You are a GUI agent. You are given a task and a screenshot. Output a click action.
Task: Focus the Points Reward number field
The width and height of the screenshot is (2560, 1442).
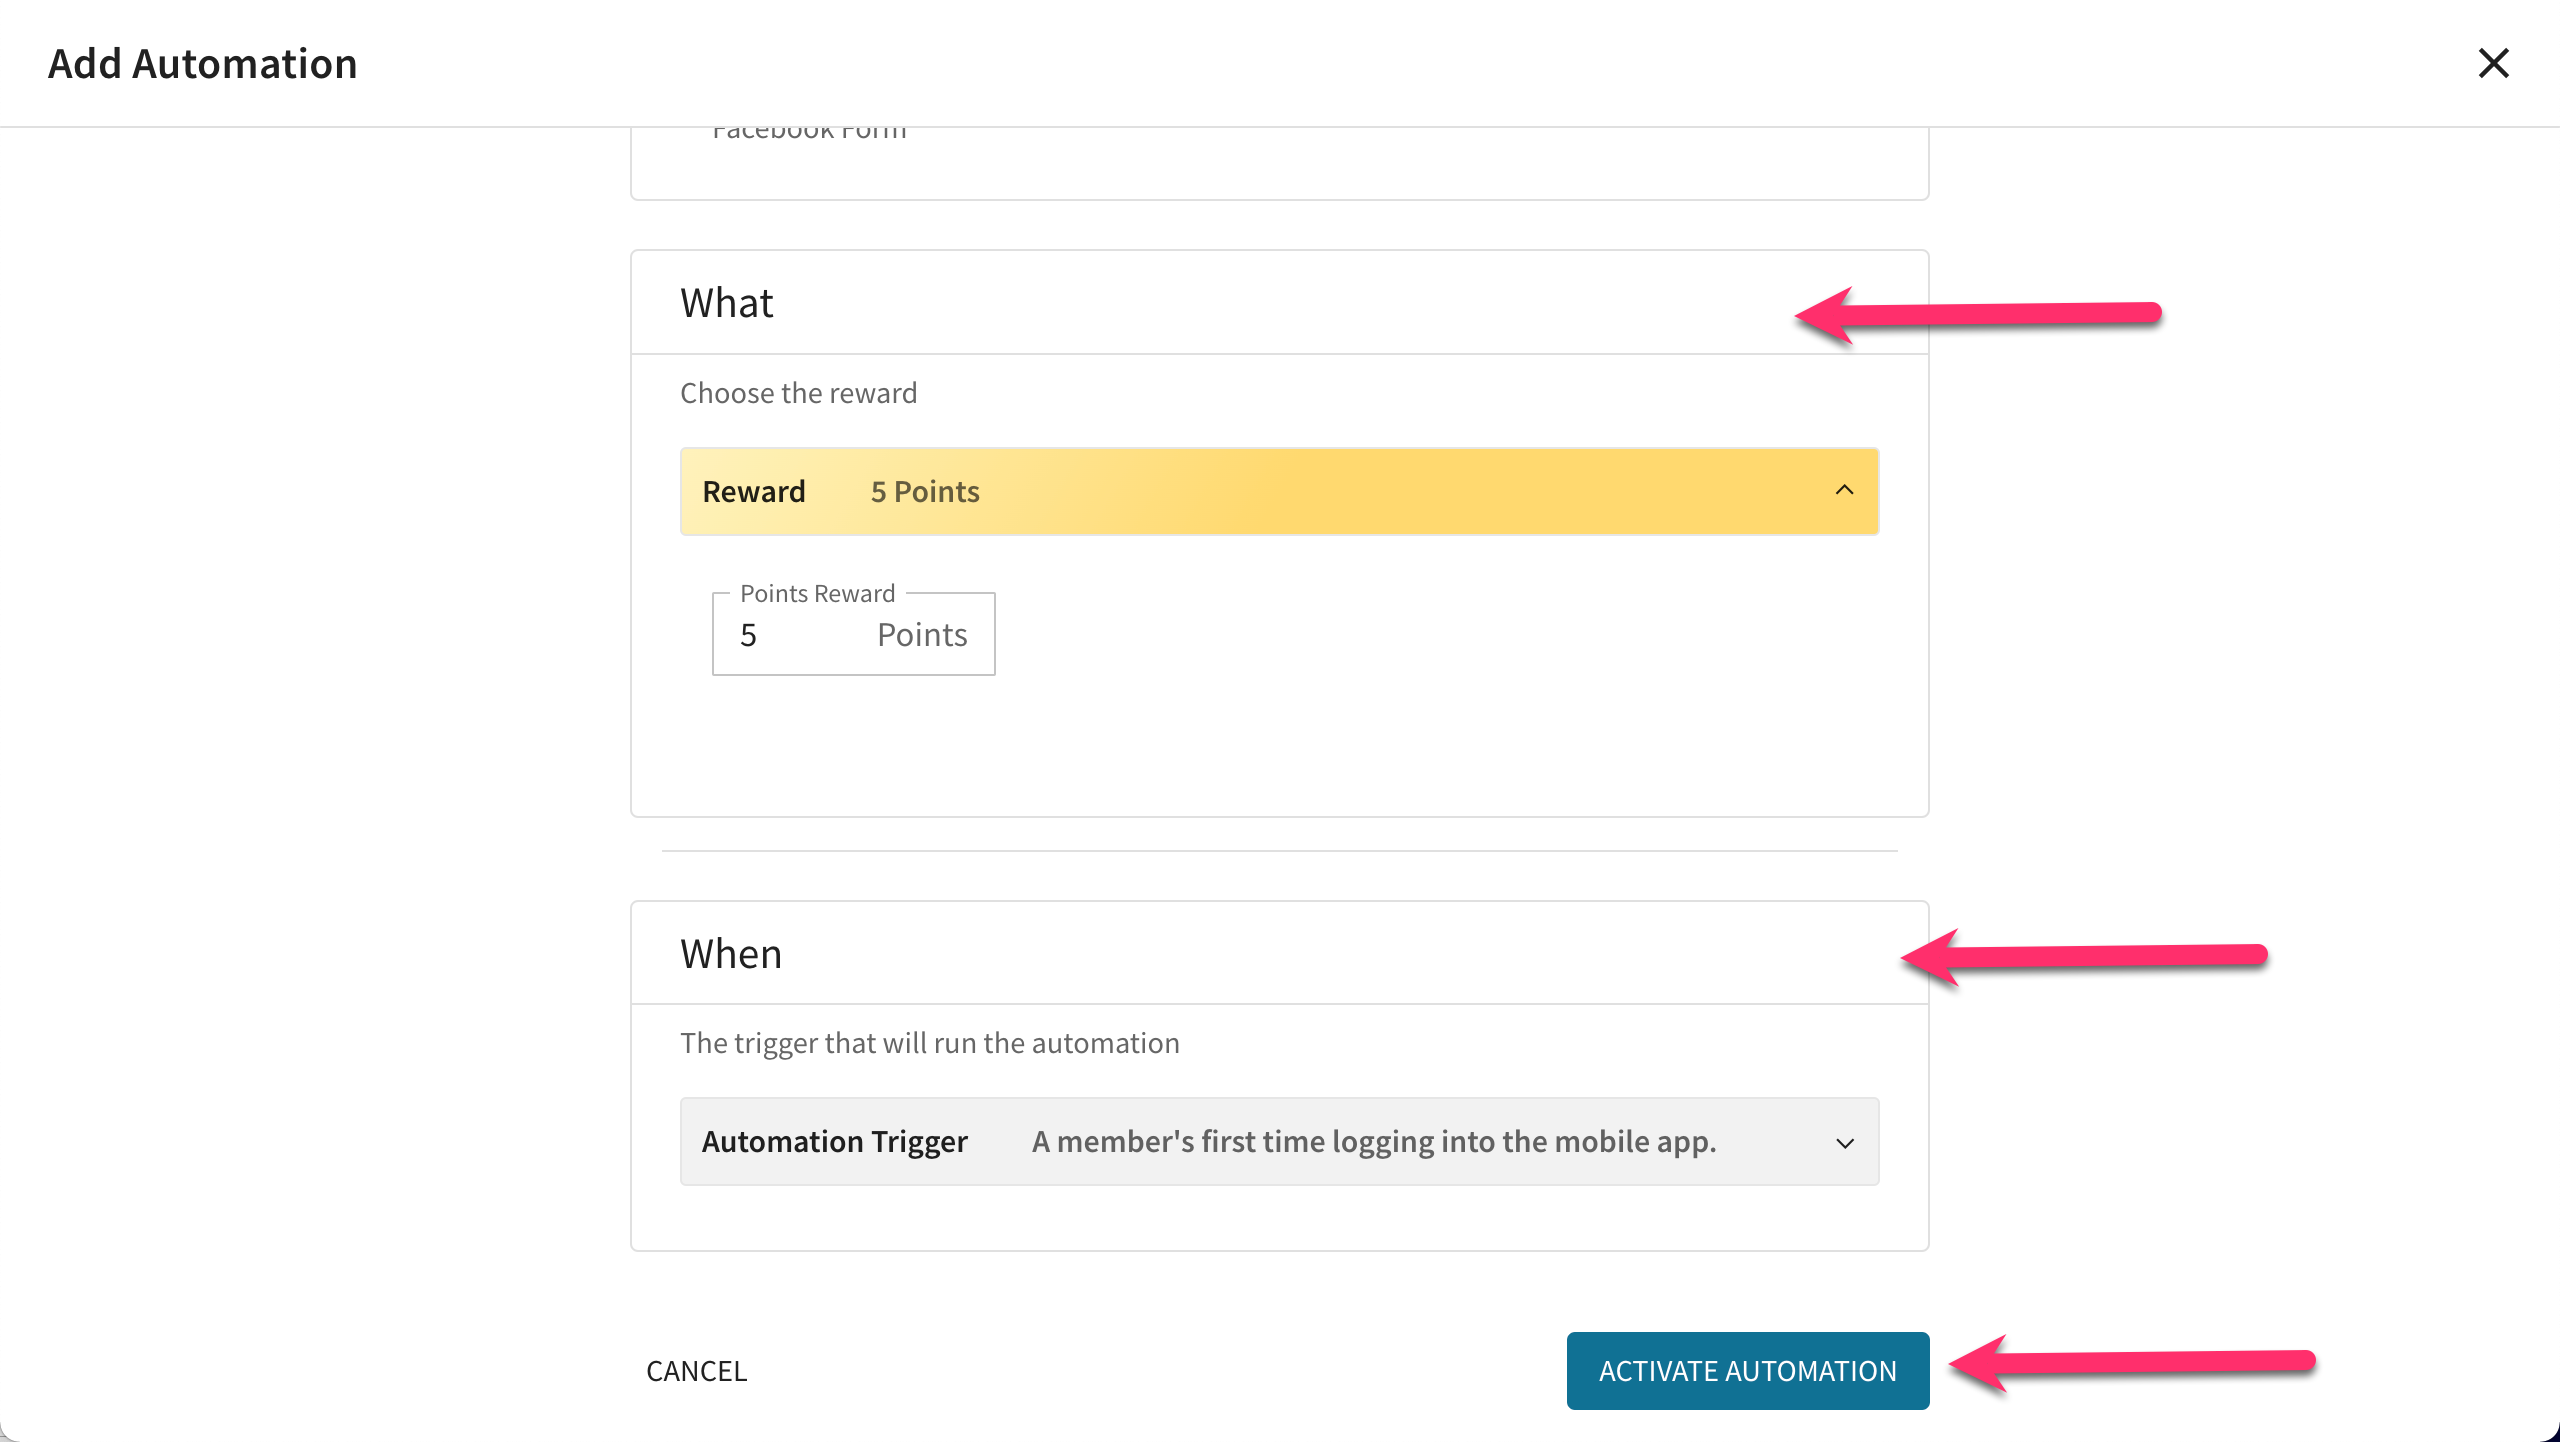[853, 634]
